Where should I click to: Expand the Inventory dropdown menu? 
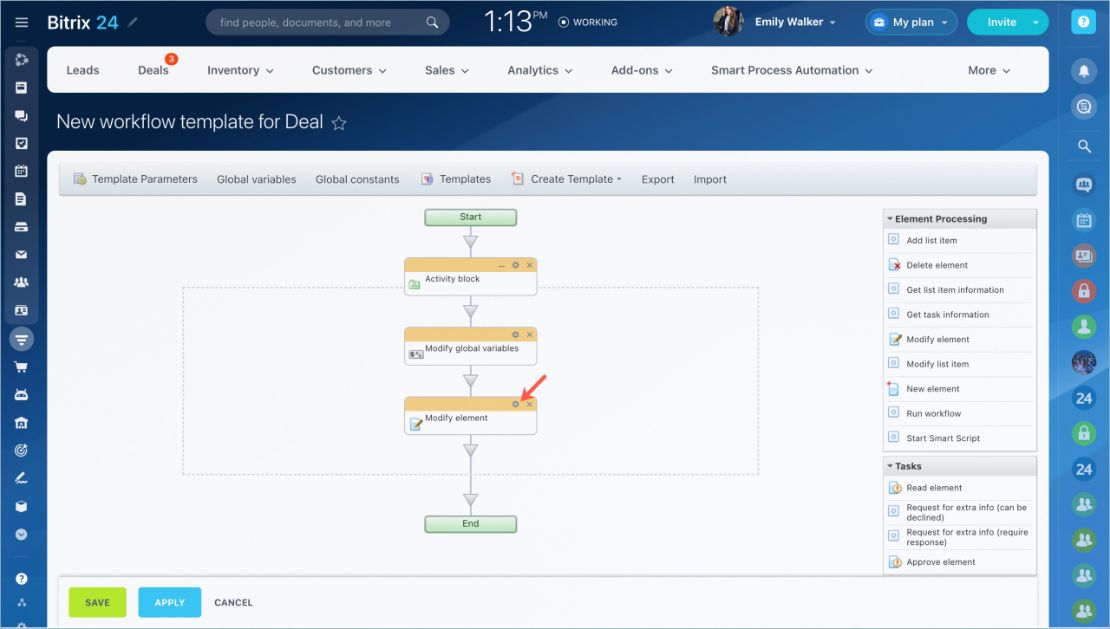(240, 70)
